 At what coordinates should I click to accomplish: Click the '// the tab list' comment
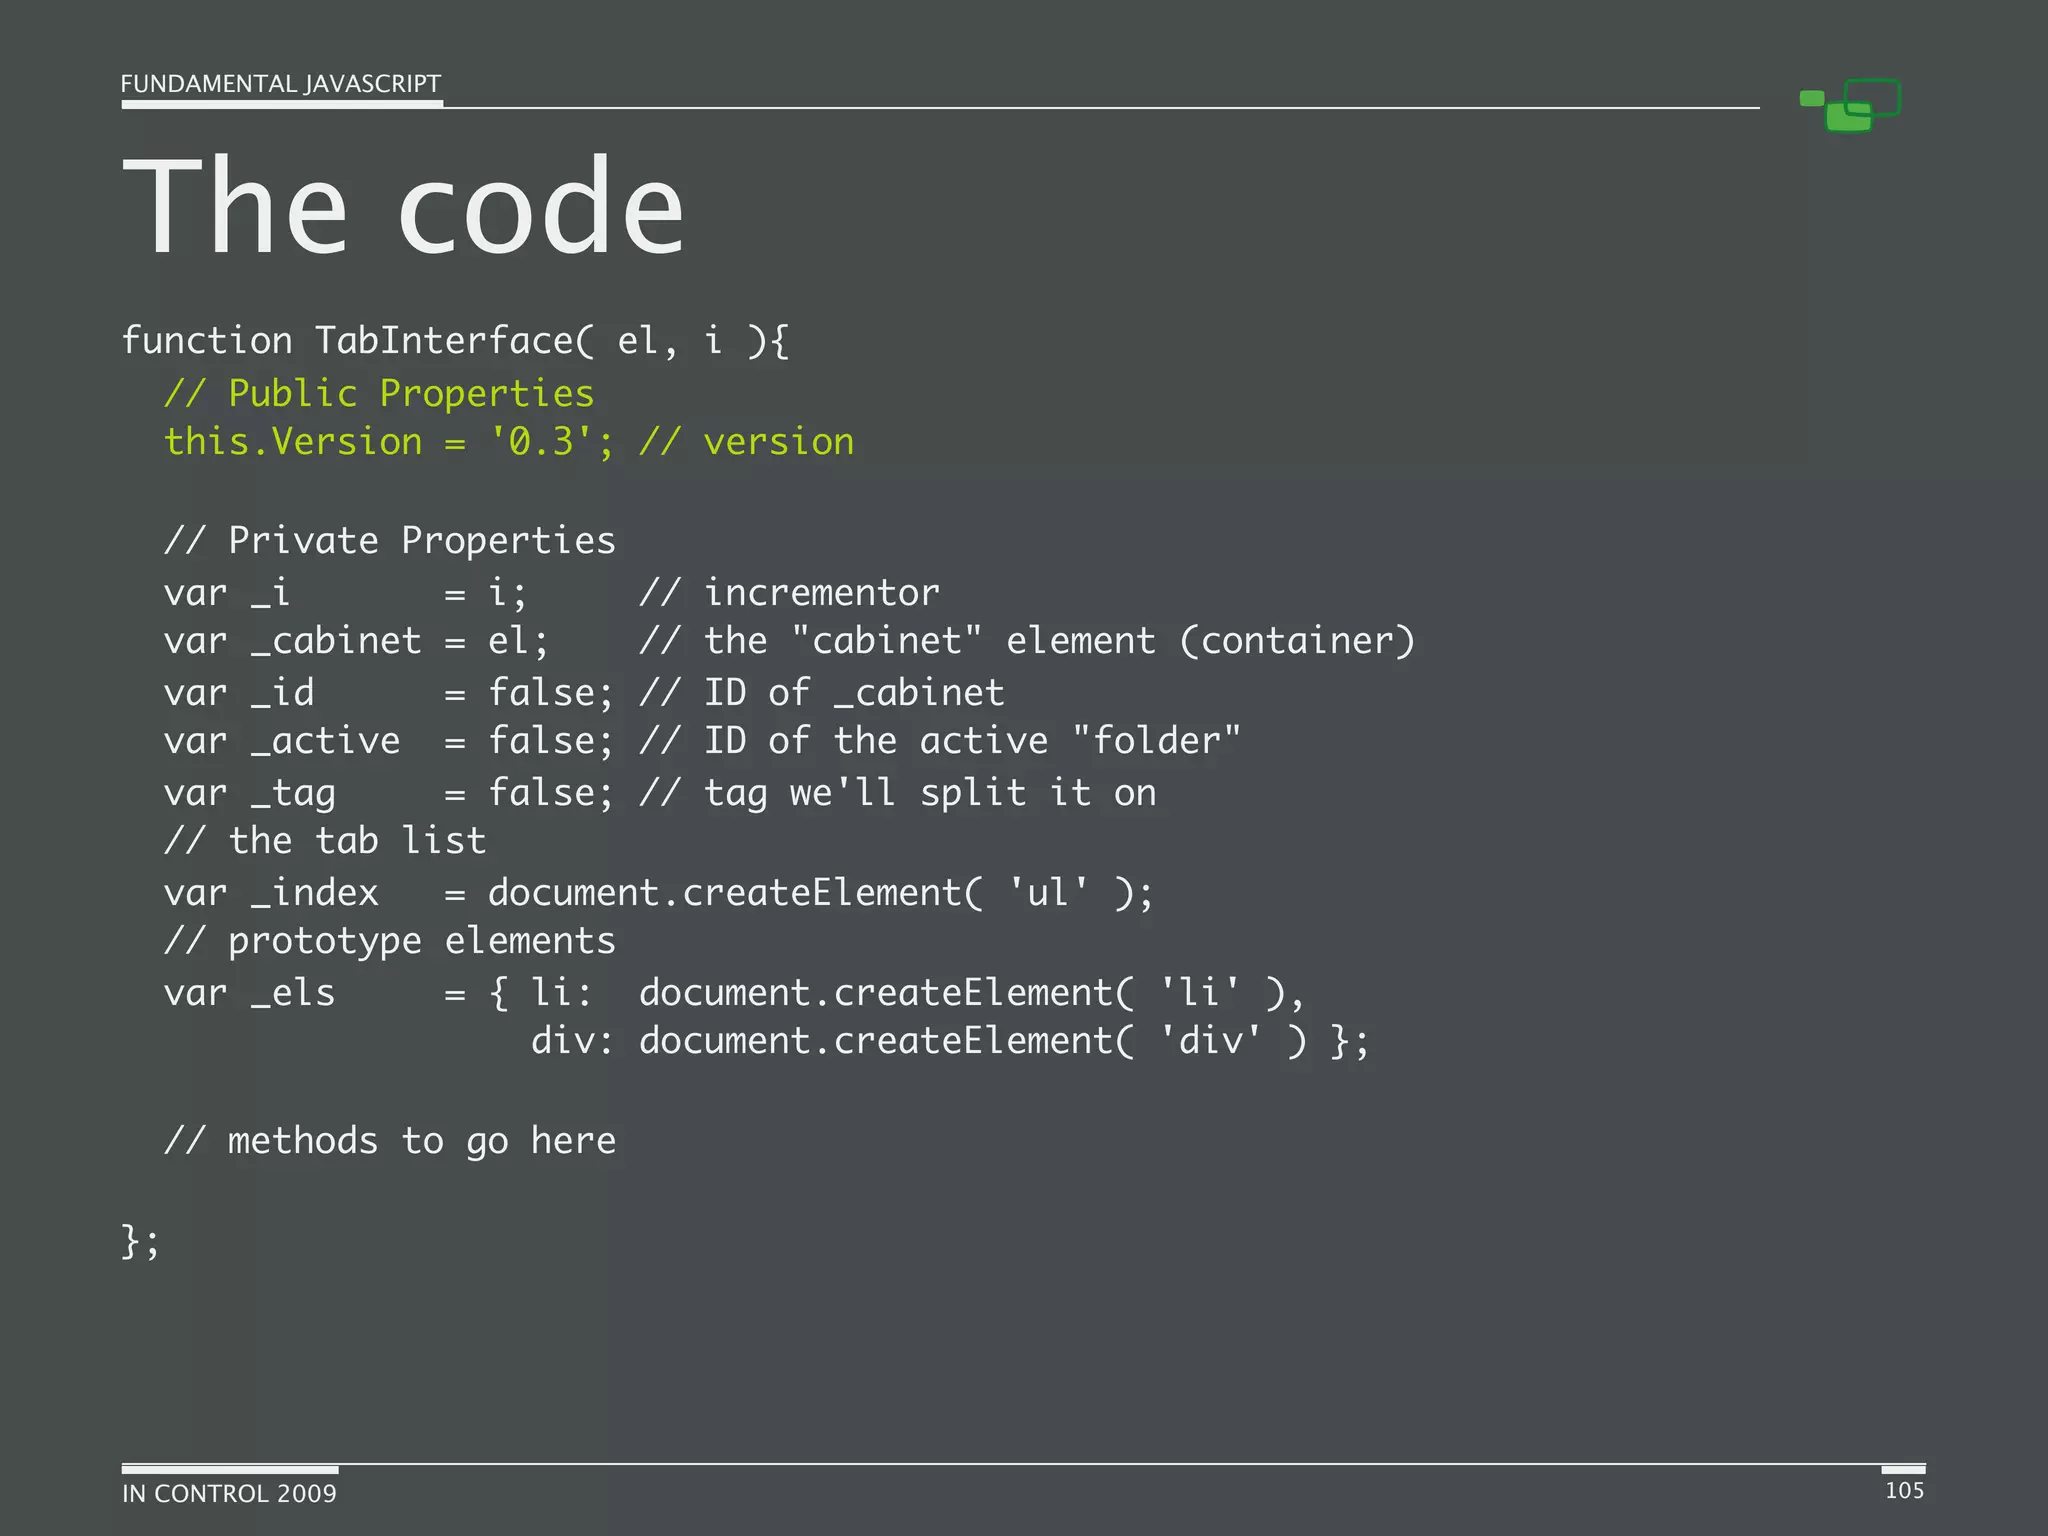coord(325,841)
